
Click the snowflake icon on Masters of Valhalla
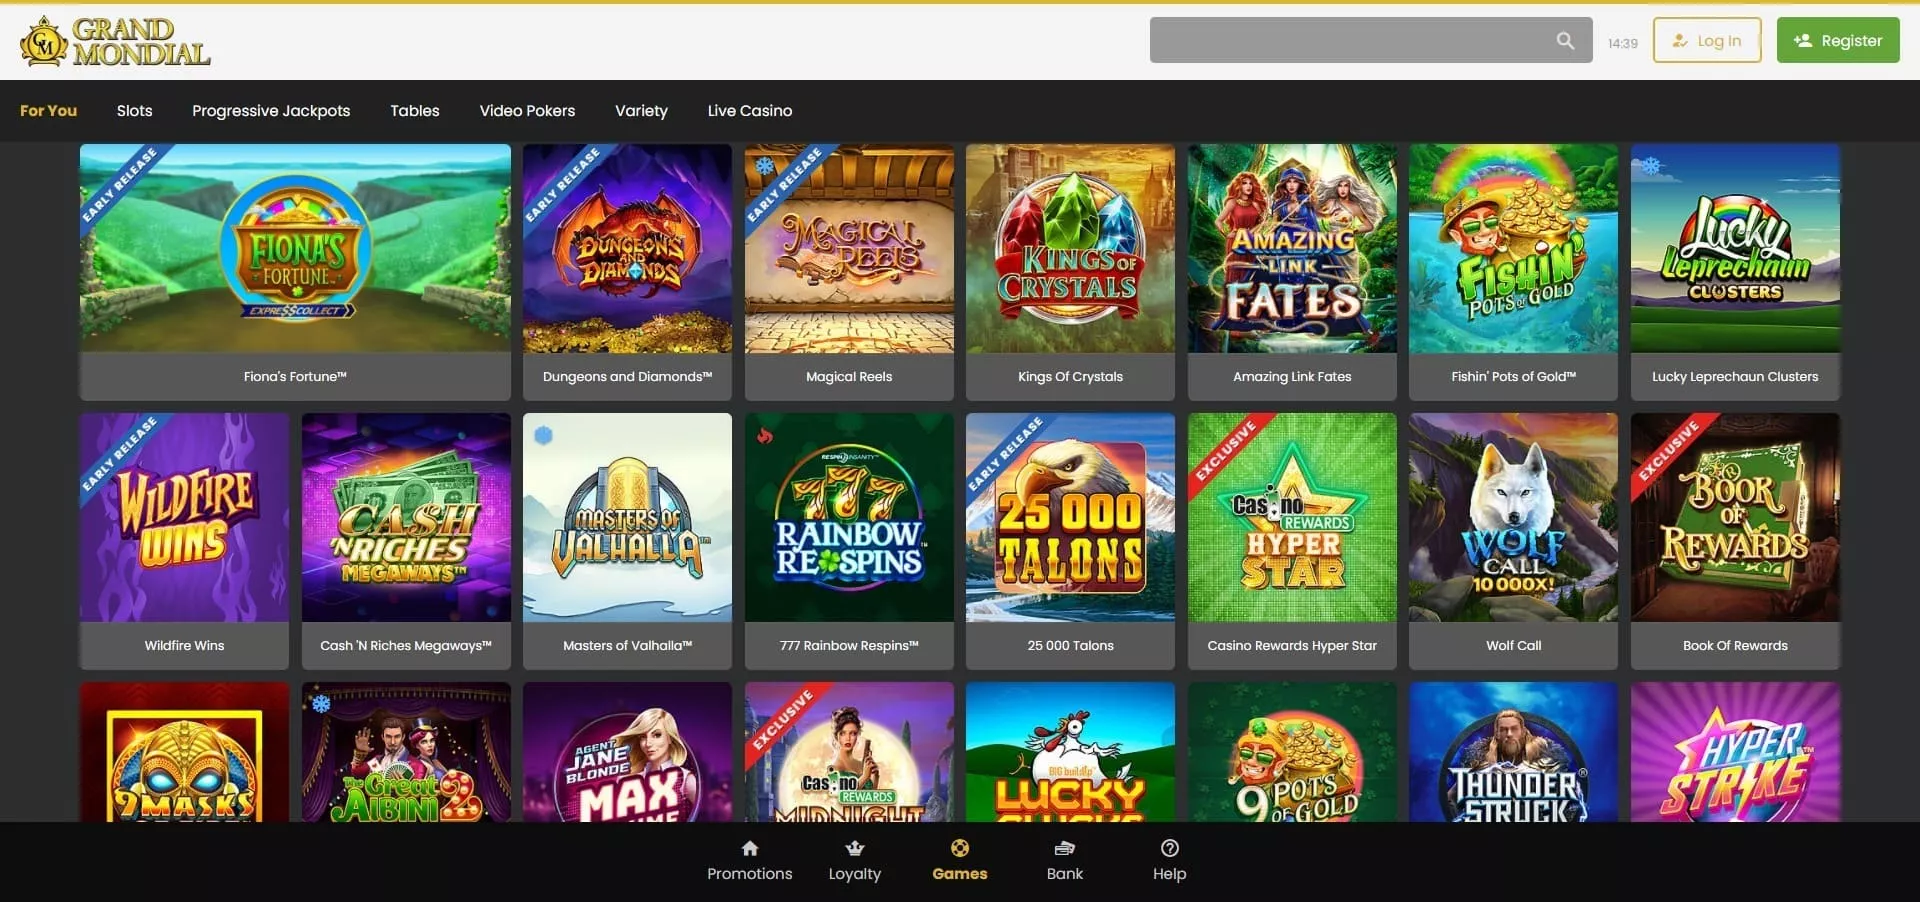coord(543,435)
